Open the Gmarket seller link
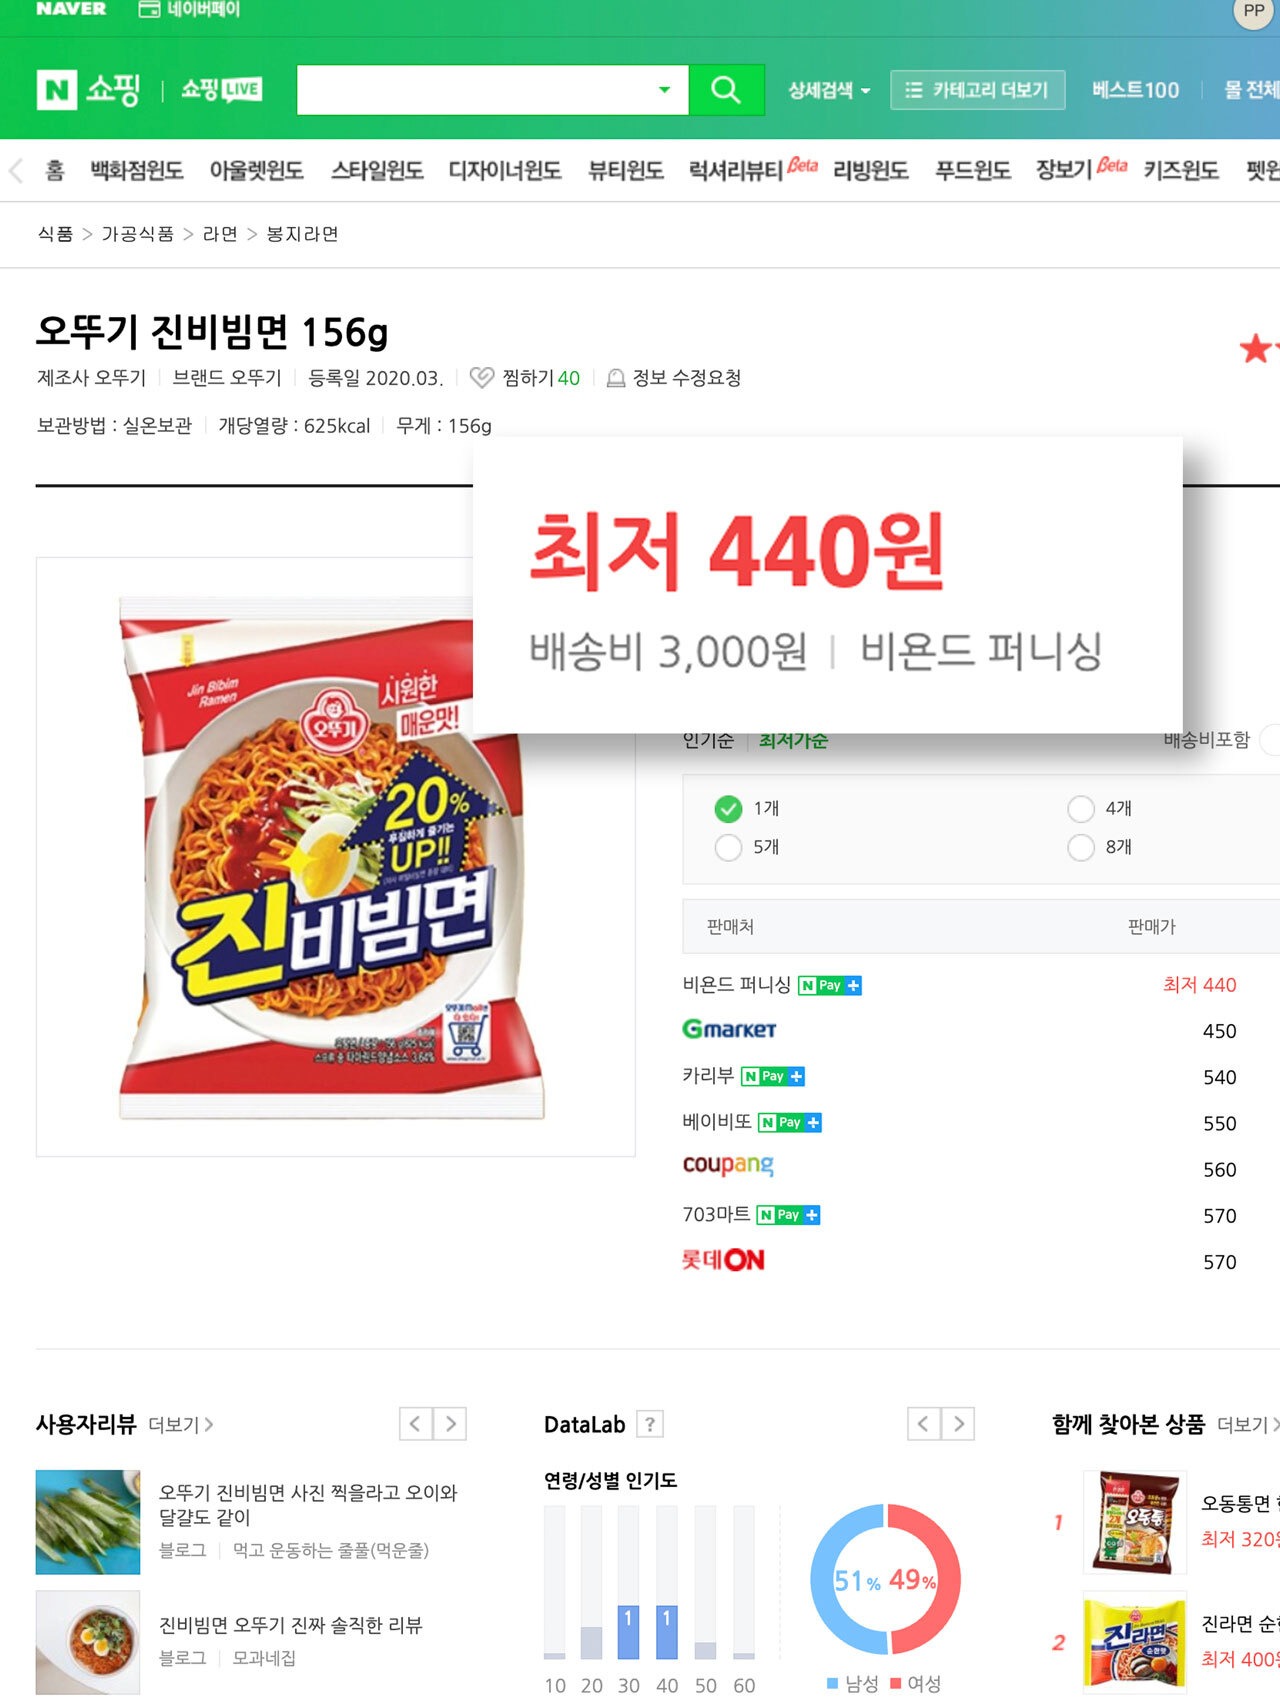1280x1707 pixels. [x=729, y=1029]
